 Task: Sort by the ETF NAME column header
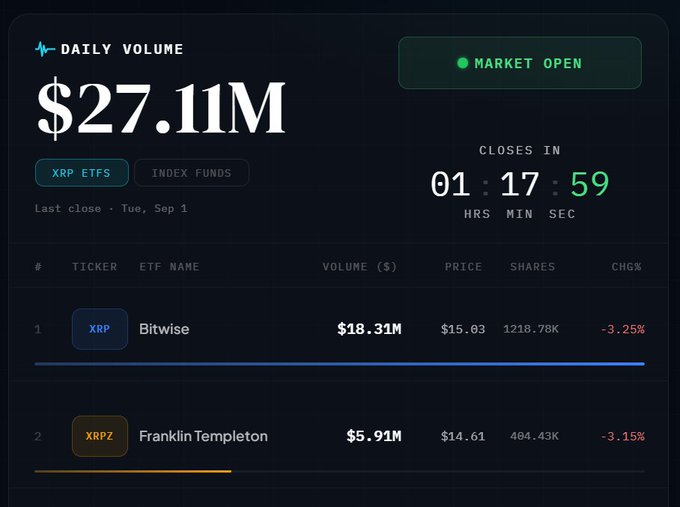point(169,266)
